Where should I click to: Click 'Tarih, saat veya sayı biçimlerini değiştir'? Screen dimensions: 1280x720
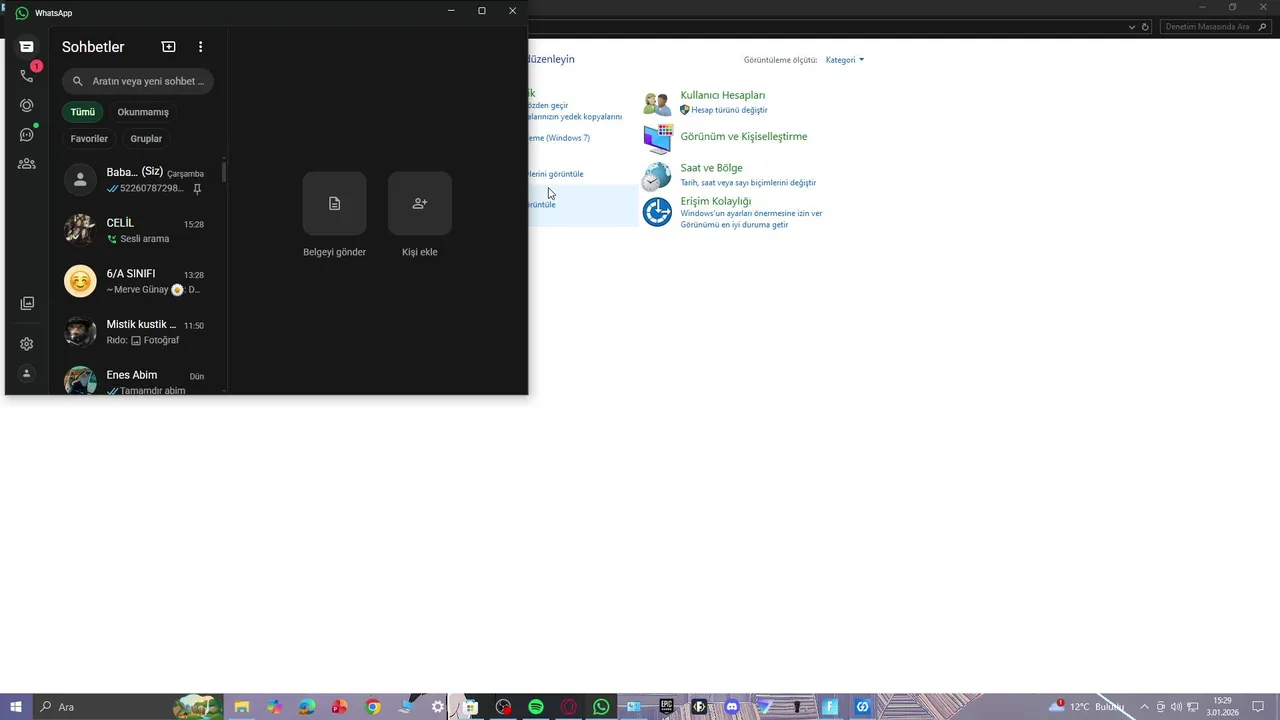[x=748, y=183]
